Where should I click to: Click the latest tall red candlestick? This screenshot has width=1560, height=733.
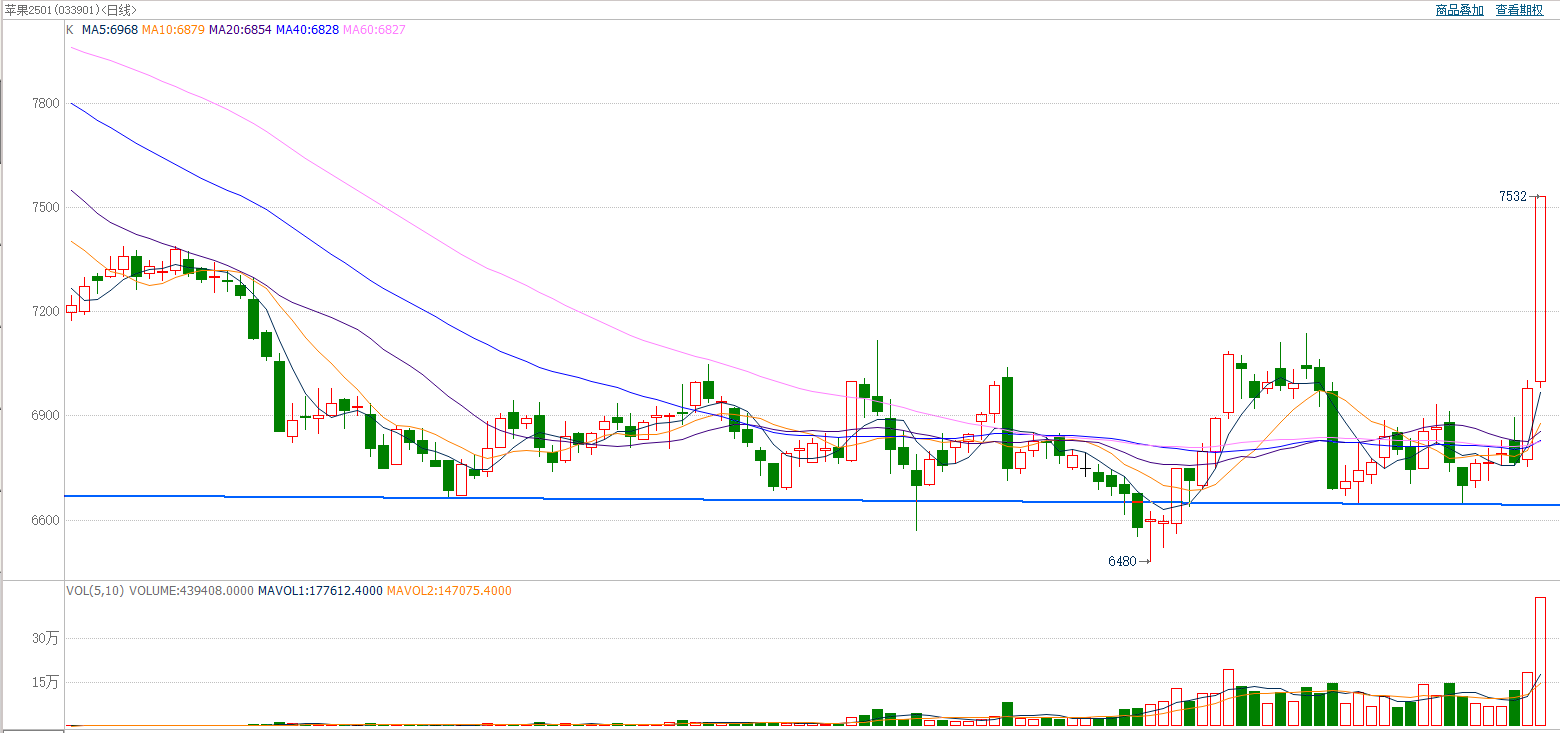(1541, 288)
